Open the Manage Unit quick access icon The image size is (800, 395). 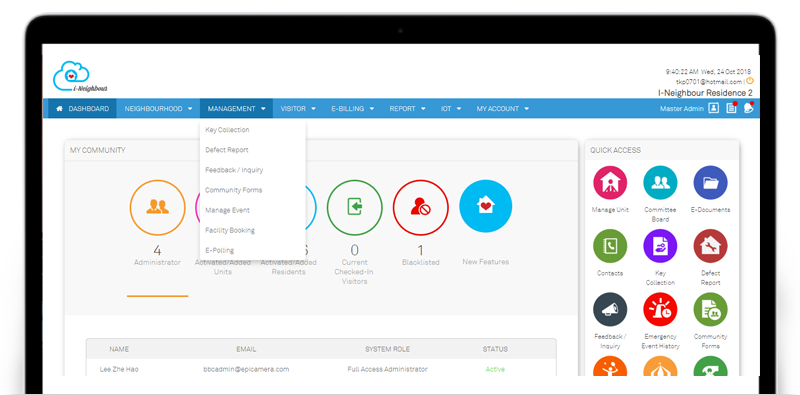(x=610, y=182)
